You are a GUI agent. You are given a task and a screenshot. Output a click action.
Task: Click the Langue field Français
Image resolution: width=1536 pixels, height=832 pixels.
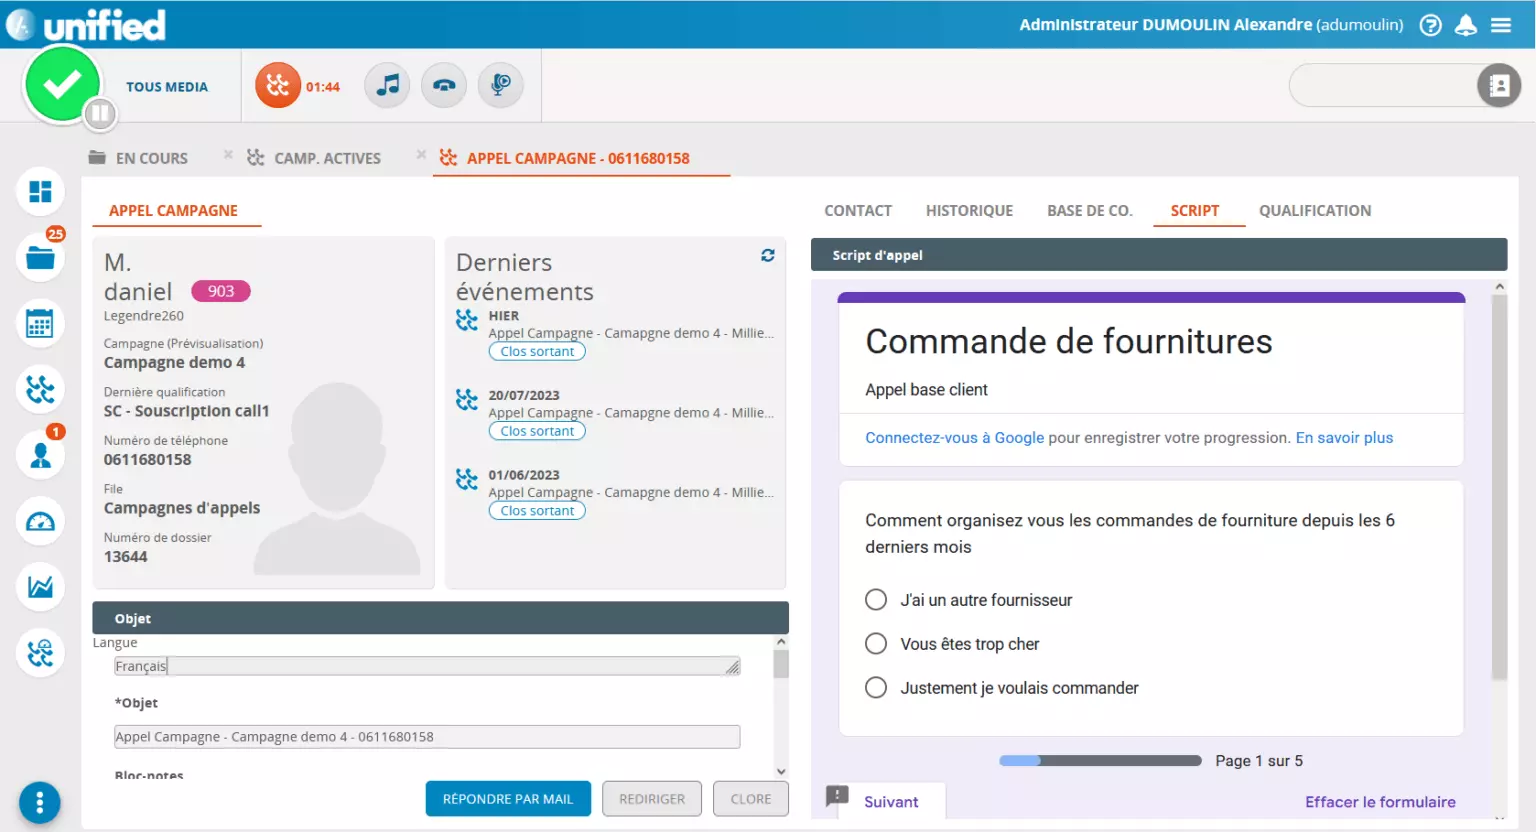pos(427,666)
